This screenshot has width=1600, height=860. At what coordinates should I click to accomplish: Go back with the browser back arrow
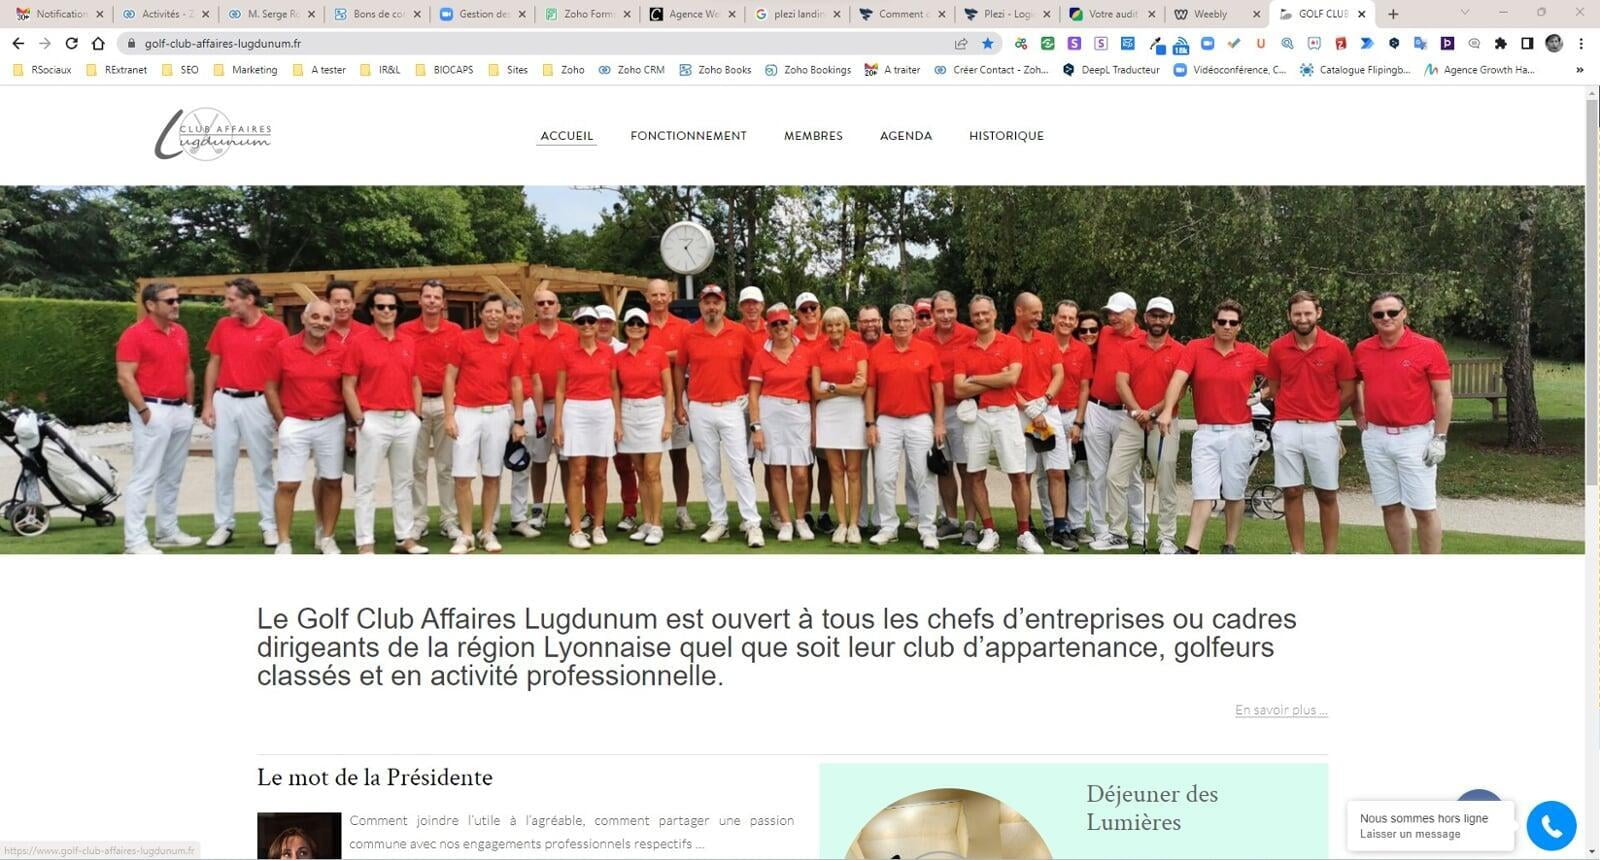coord(18,43)
